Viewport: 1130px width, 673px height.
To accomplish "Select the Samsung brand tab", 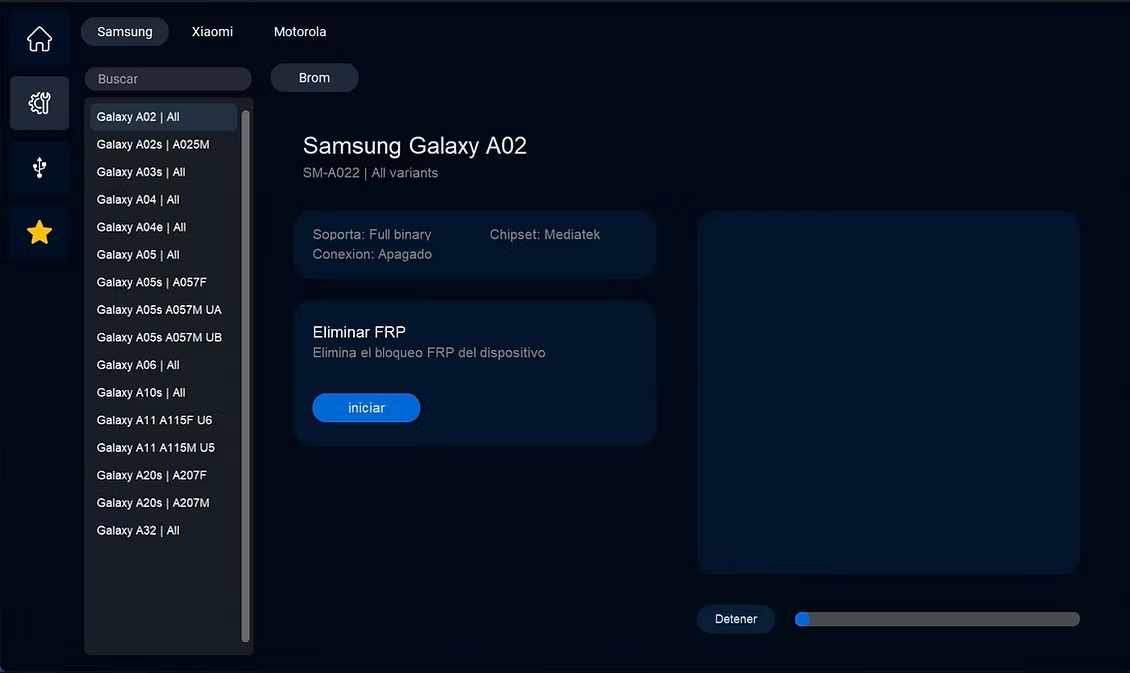I will 124,31.
